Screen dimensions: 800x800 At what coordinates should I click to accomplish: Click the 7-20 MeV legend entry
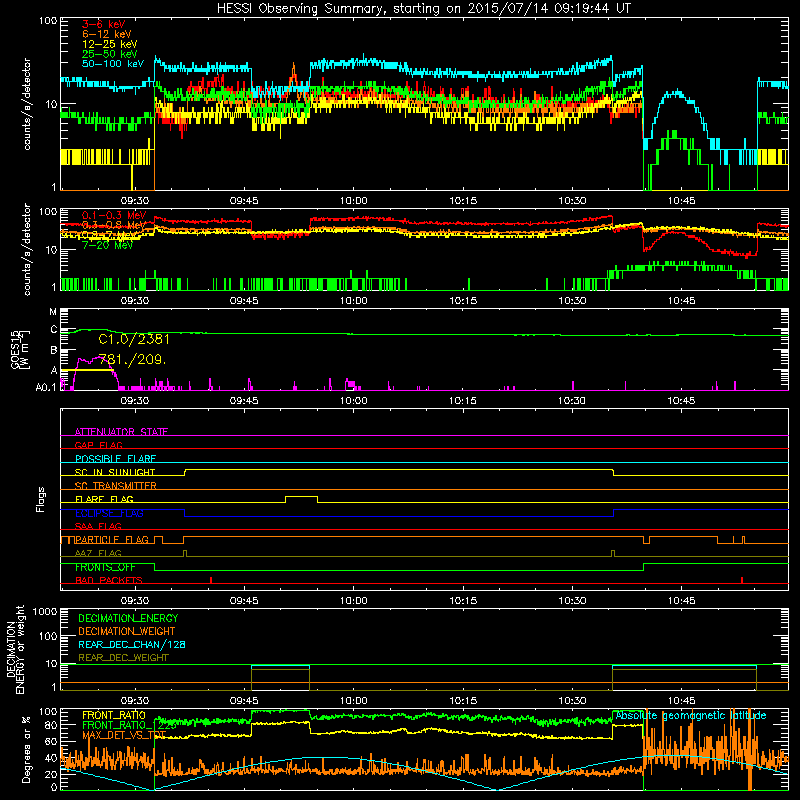pyautogui.click(x=107, y=245)
